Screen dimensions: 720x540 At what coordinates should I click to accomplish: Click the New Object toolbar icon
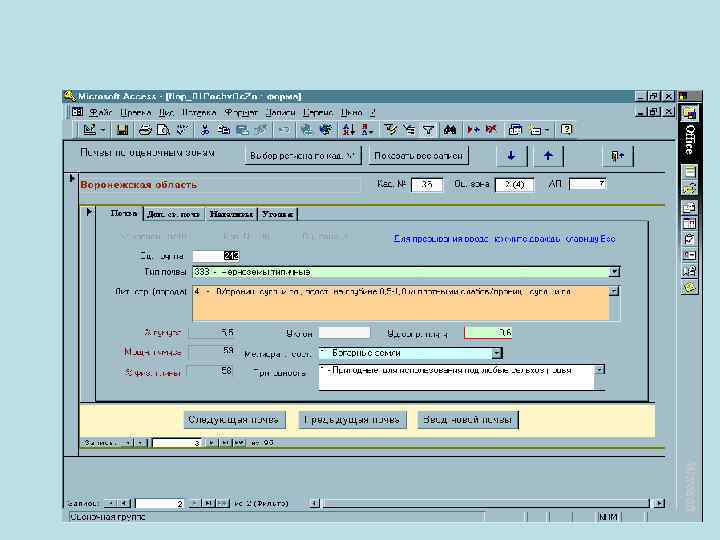coord(535,130)
